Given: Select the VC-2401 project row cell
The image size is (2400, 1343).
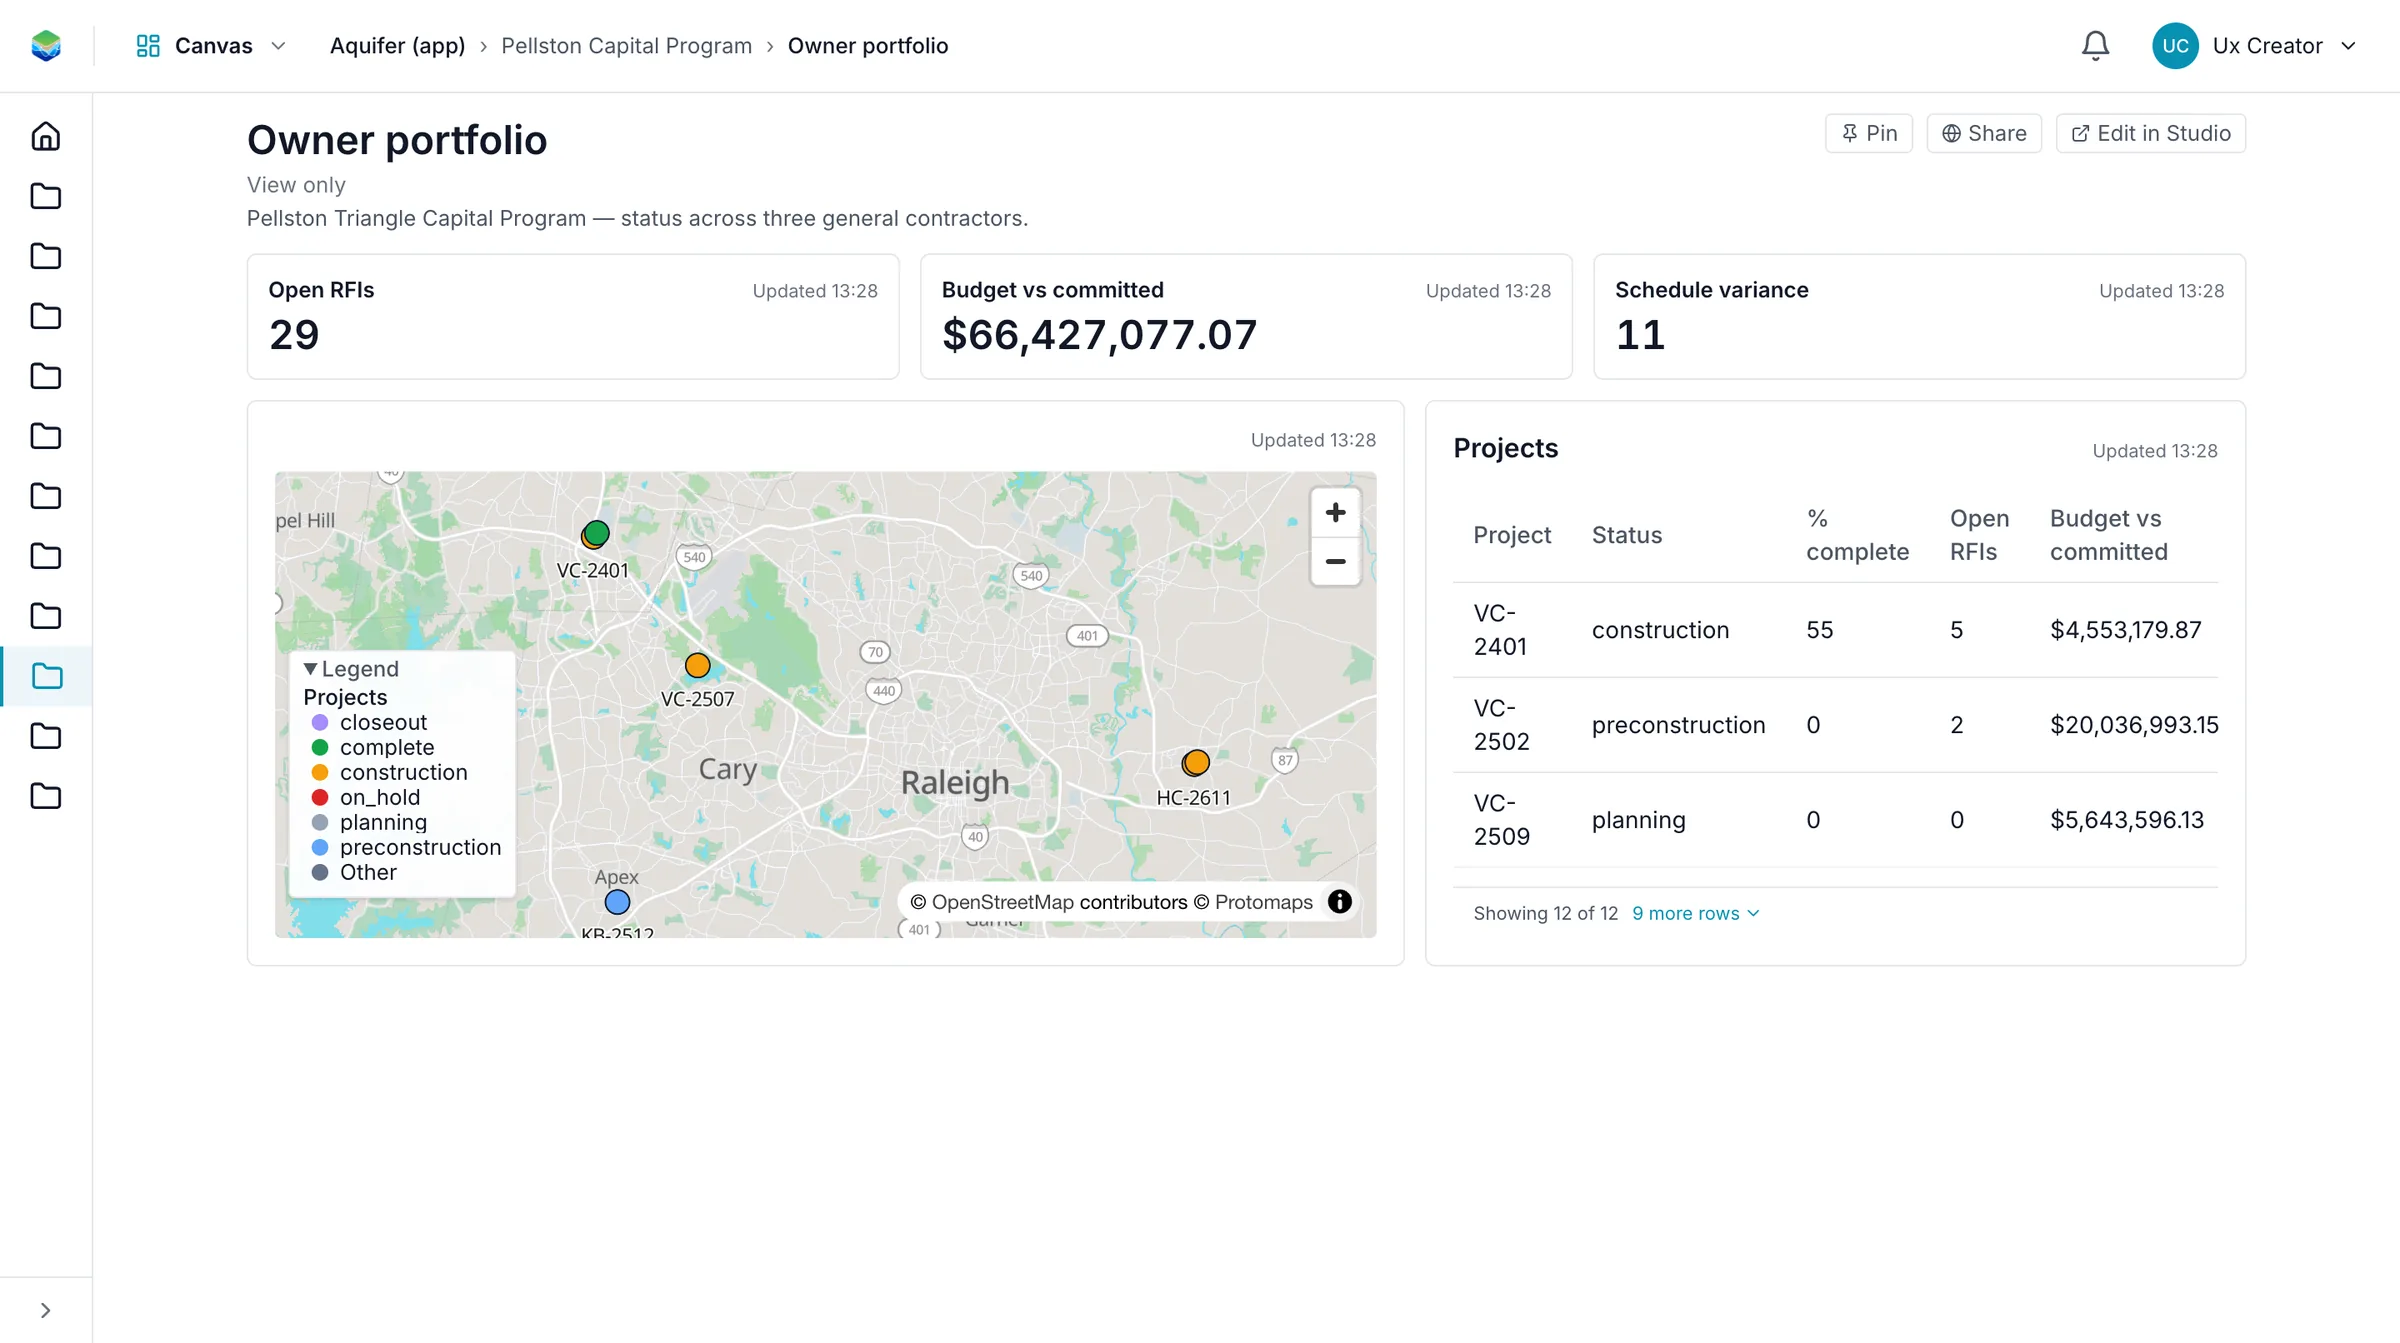Looking at the screenshot, I should (1500, 630).
